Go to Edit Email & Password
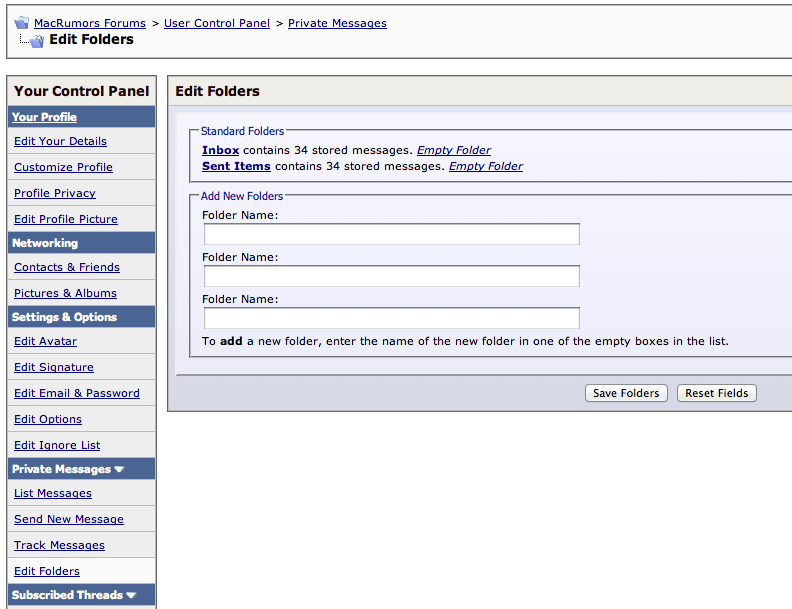The image size is (792, 609). point(77,393)
